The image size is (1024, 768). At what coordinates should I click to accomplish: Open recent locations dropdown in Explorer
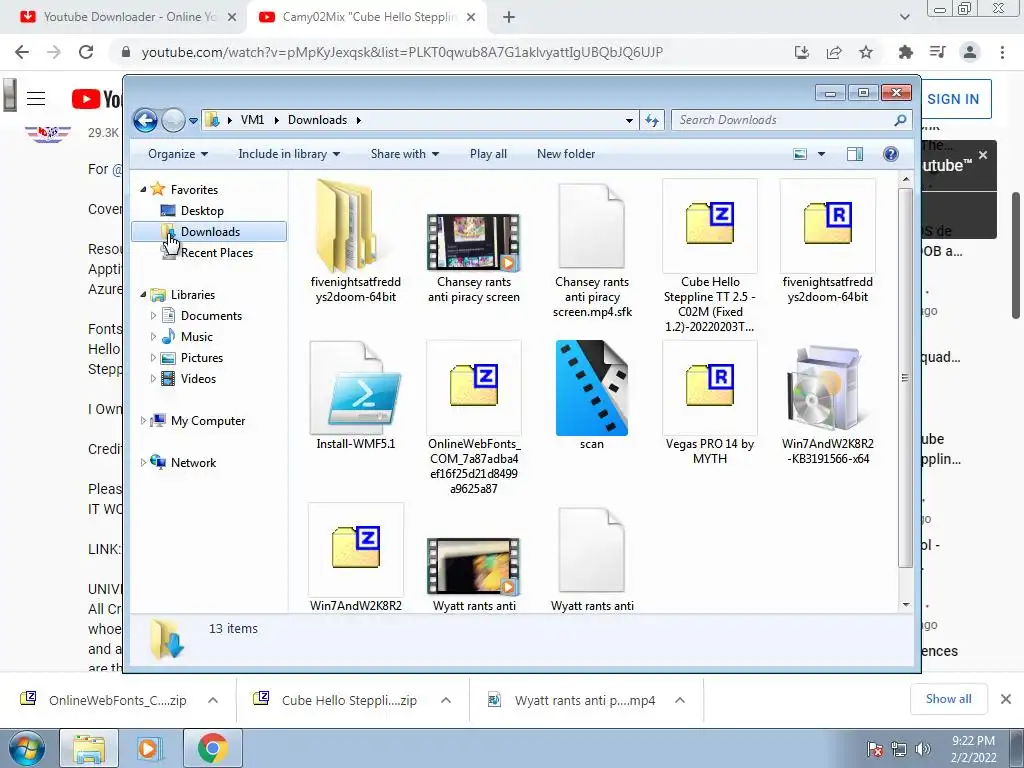pos(193,121)
